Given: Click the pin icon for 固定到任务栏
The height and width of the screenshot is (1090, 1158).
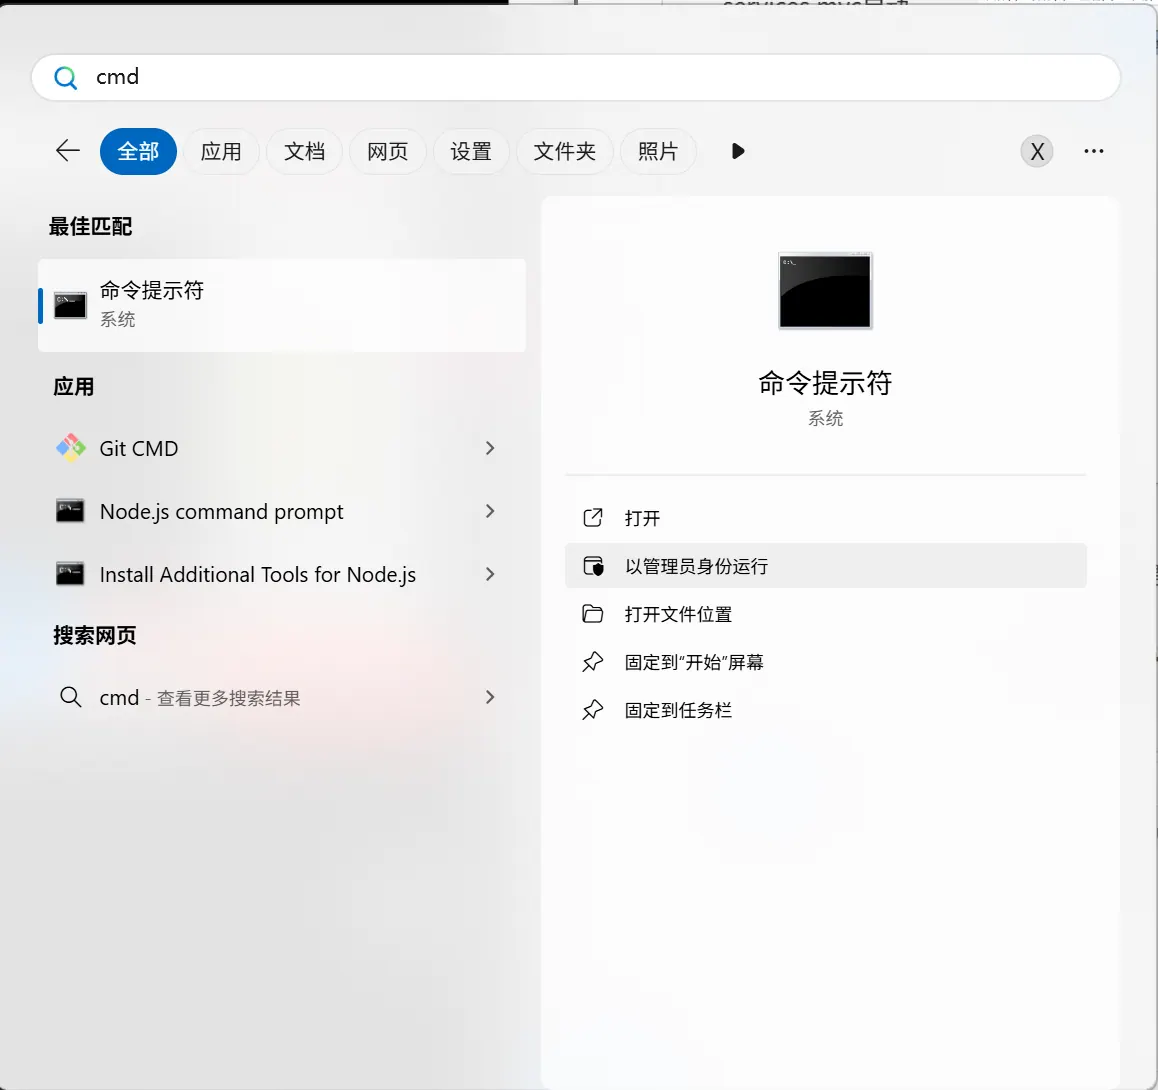Looking at the screenshot, I should pyautogui.click(x=593, y=710).
